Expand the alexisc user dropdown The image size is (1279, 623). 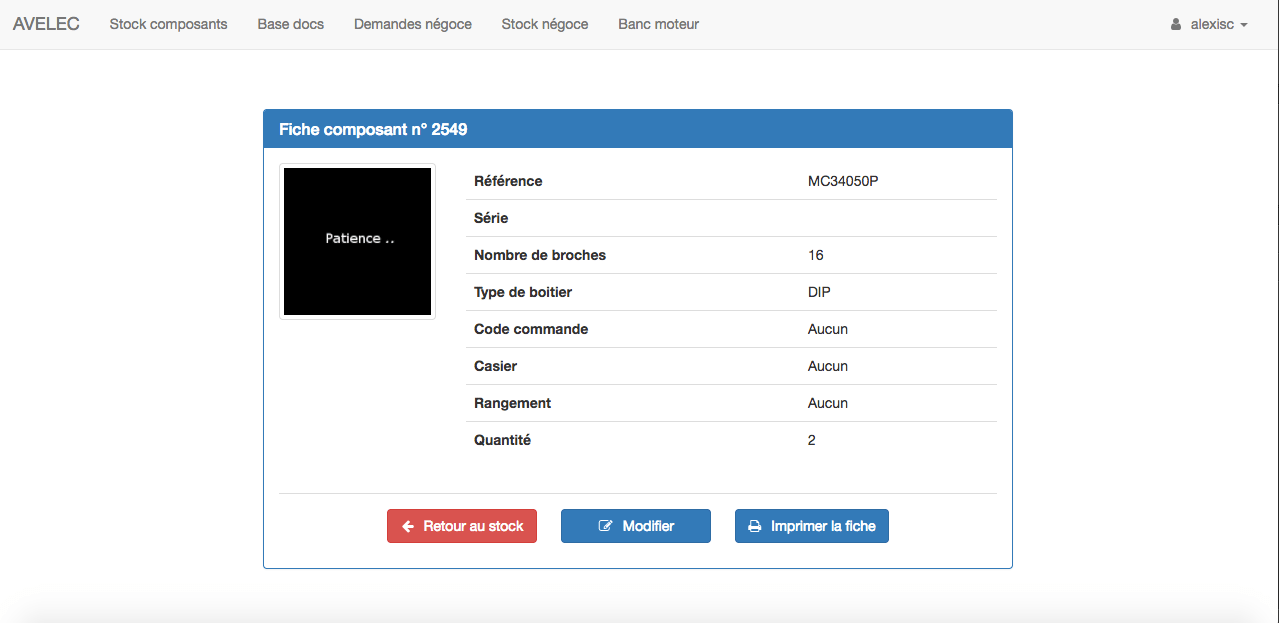coord(1209,24)
